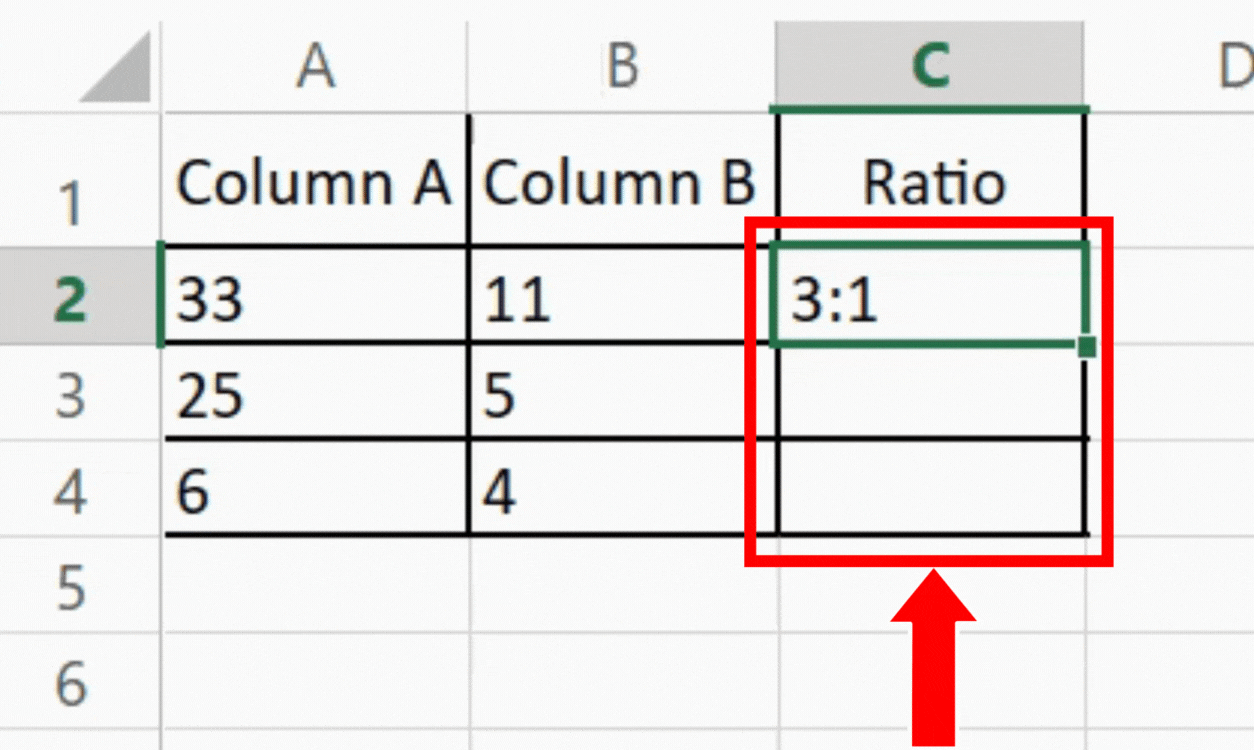Click the fill handle on the active cell
This screenshot has height=750, width=1254.
tap(1086, 345)
